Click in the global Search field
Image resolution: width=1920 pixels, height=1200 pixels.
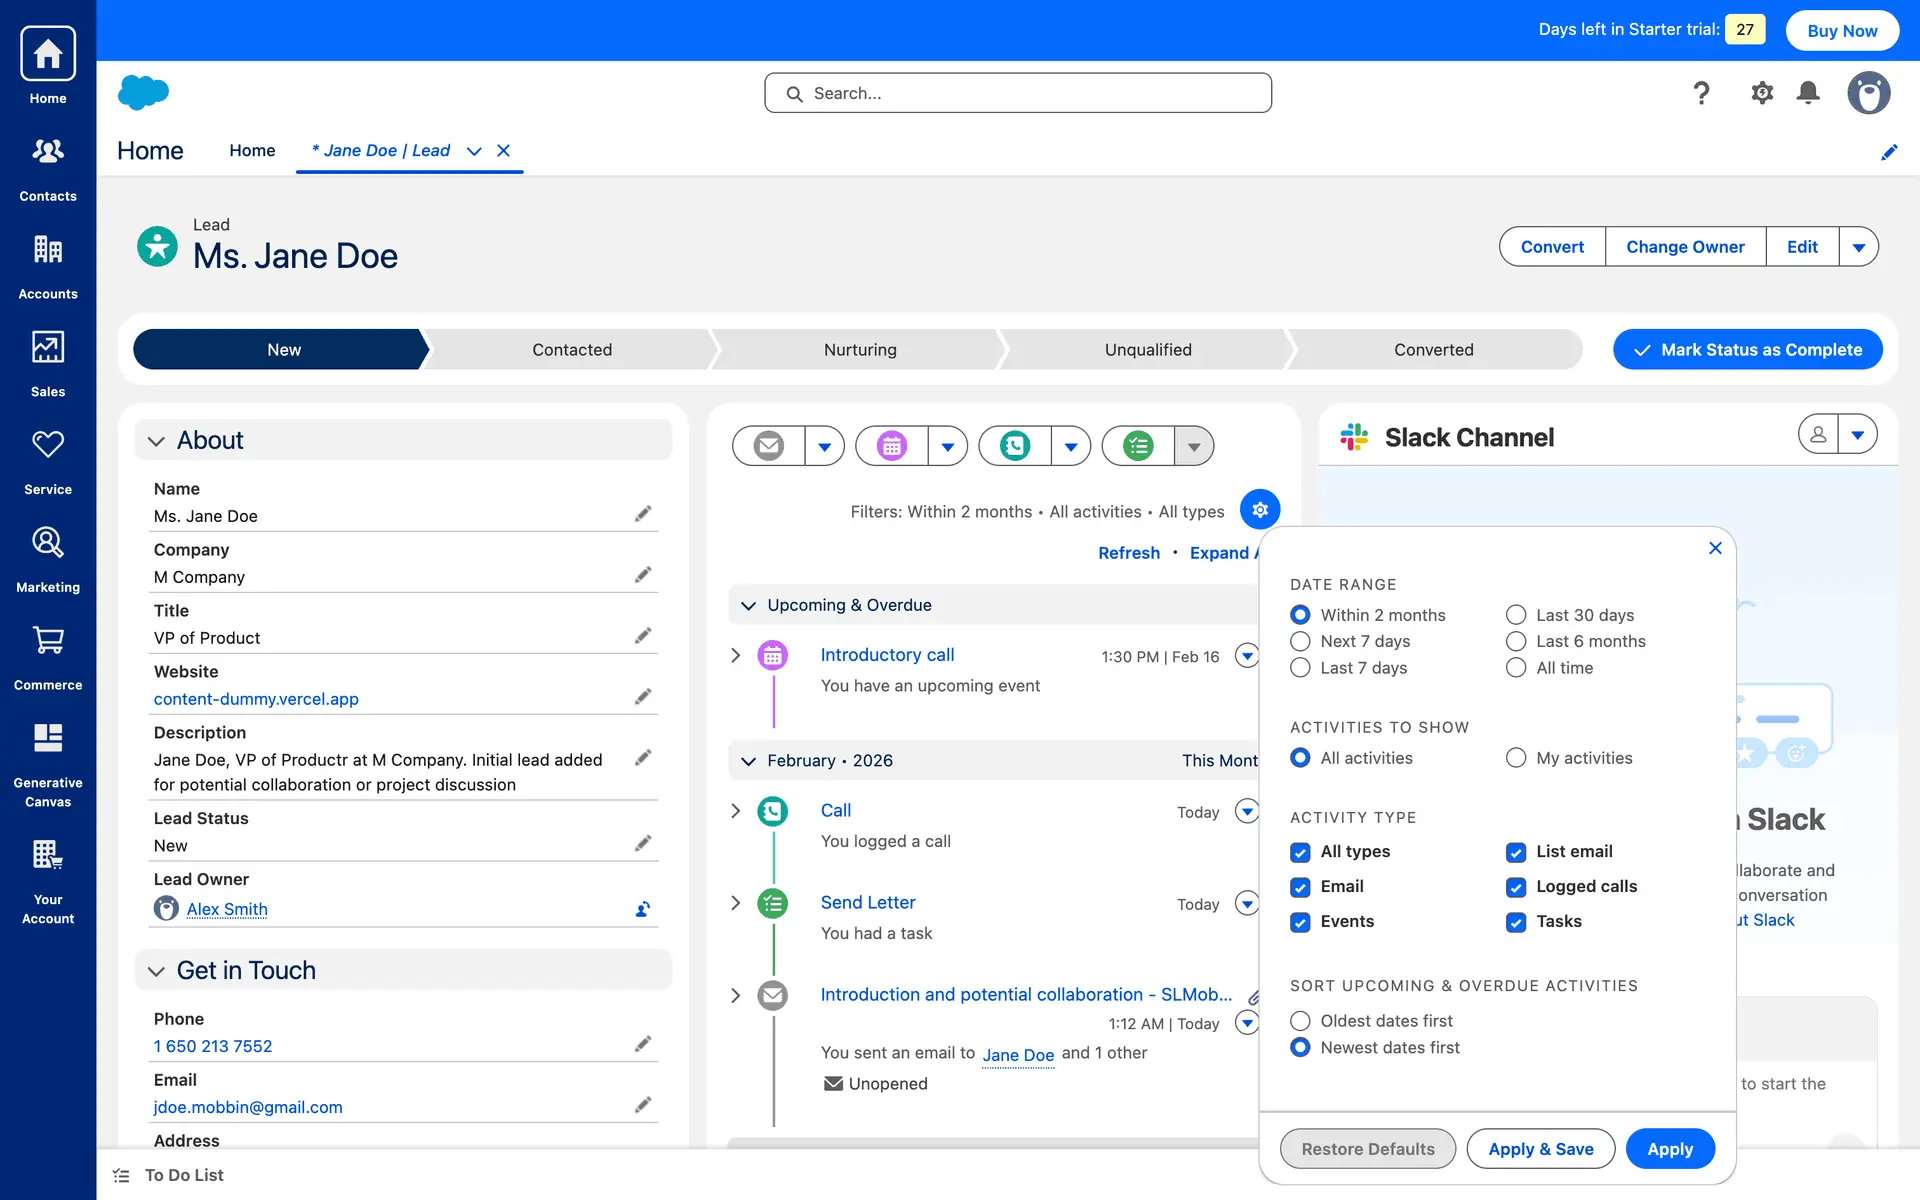(1018, 93)
